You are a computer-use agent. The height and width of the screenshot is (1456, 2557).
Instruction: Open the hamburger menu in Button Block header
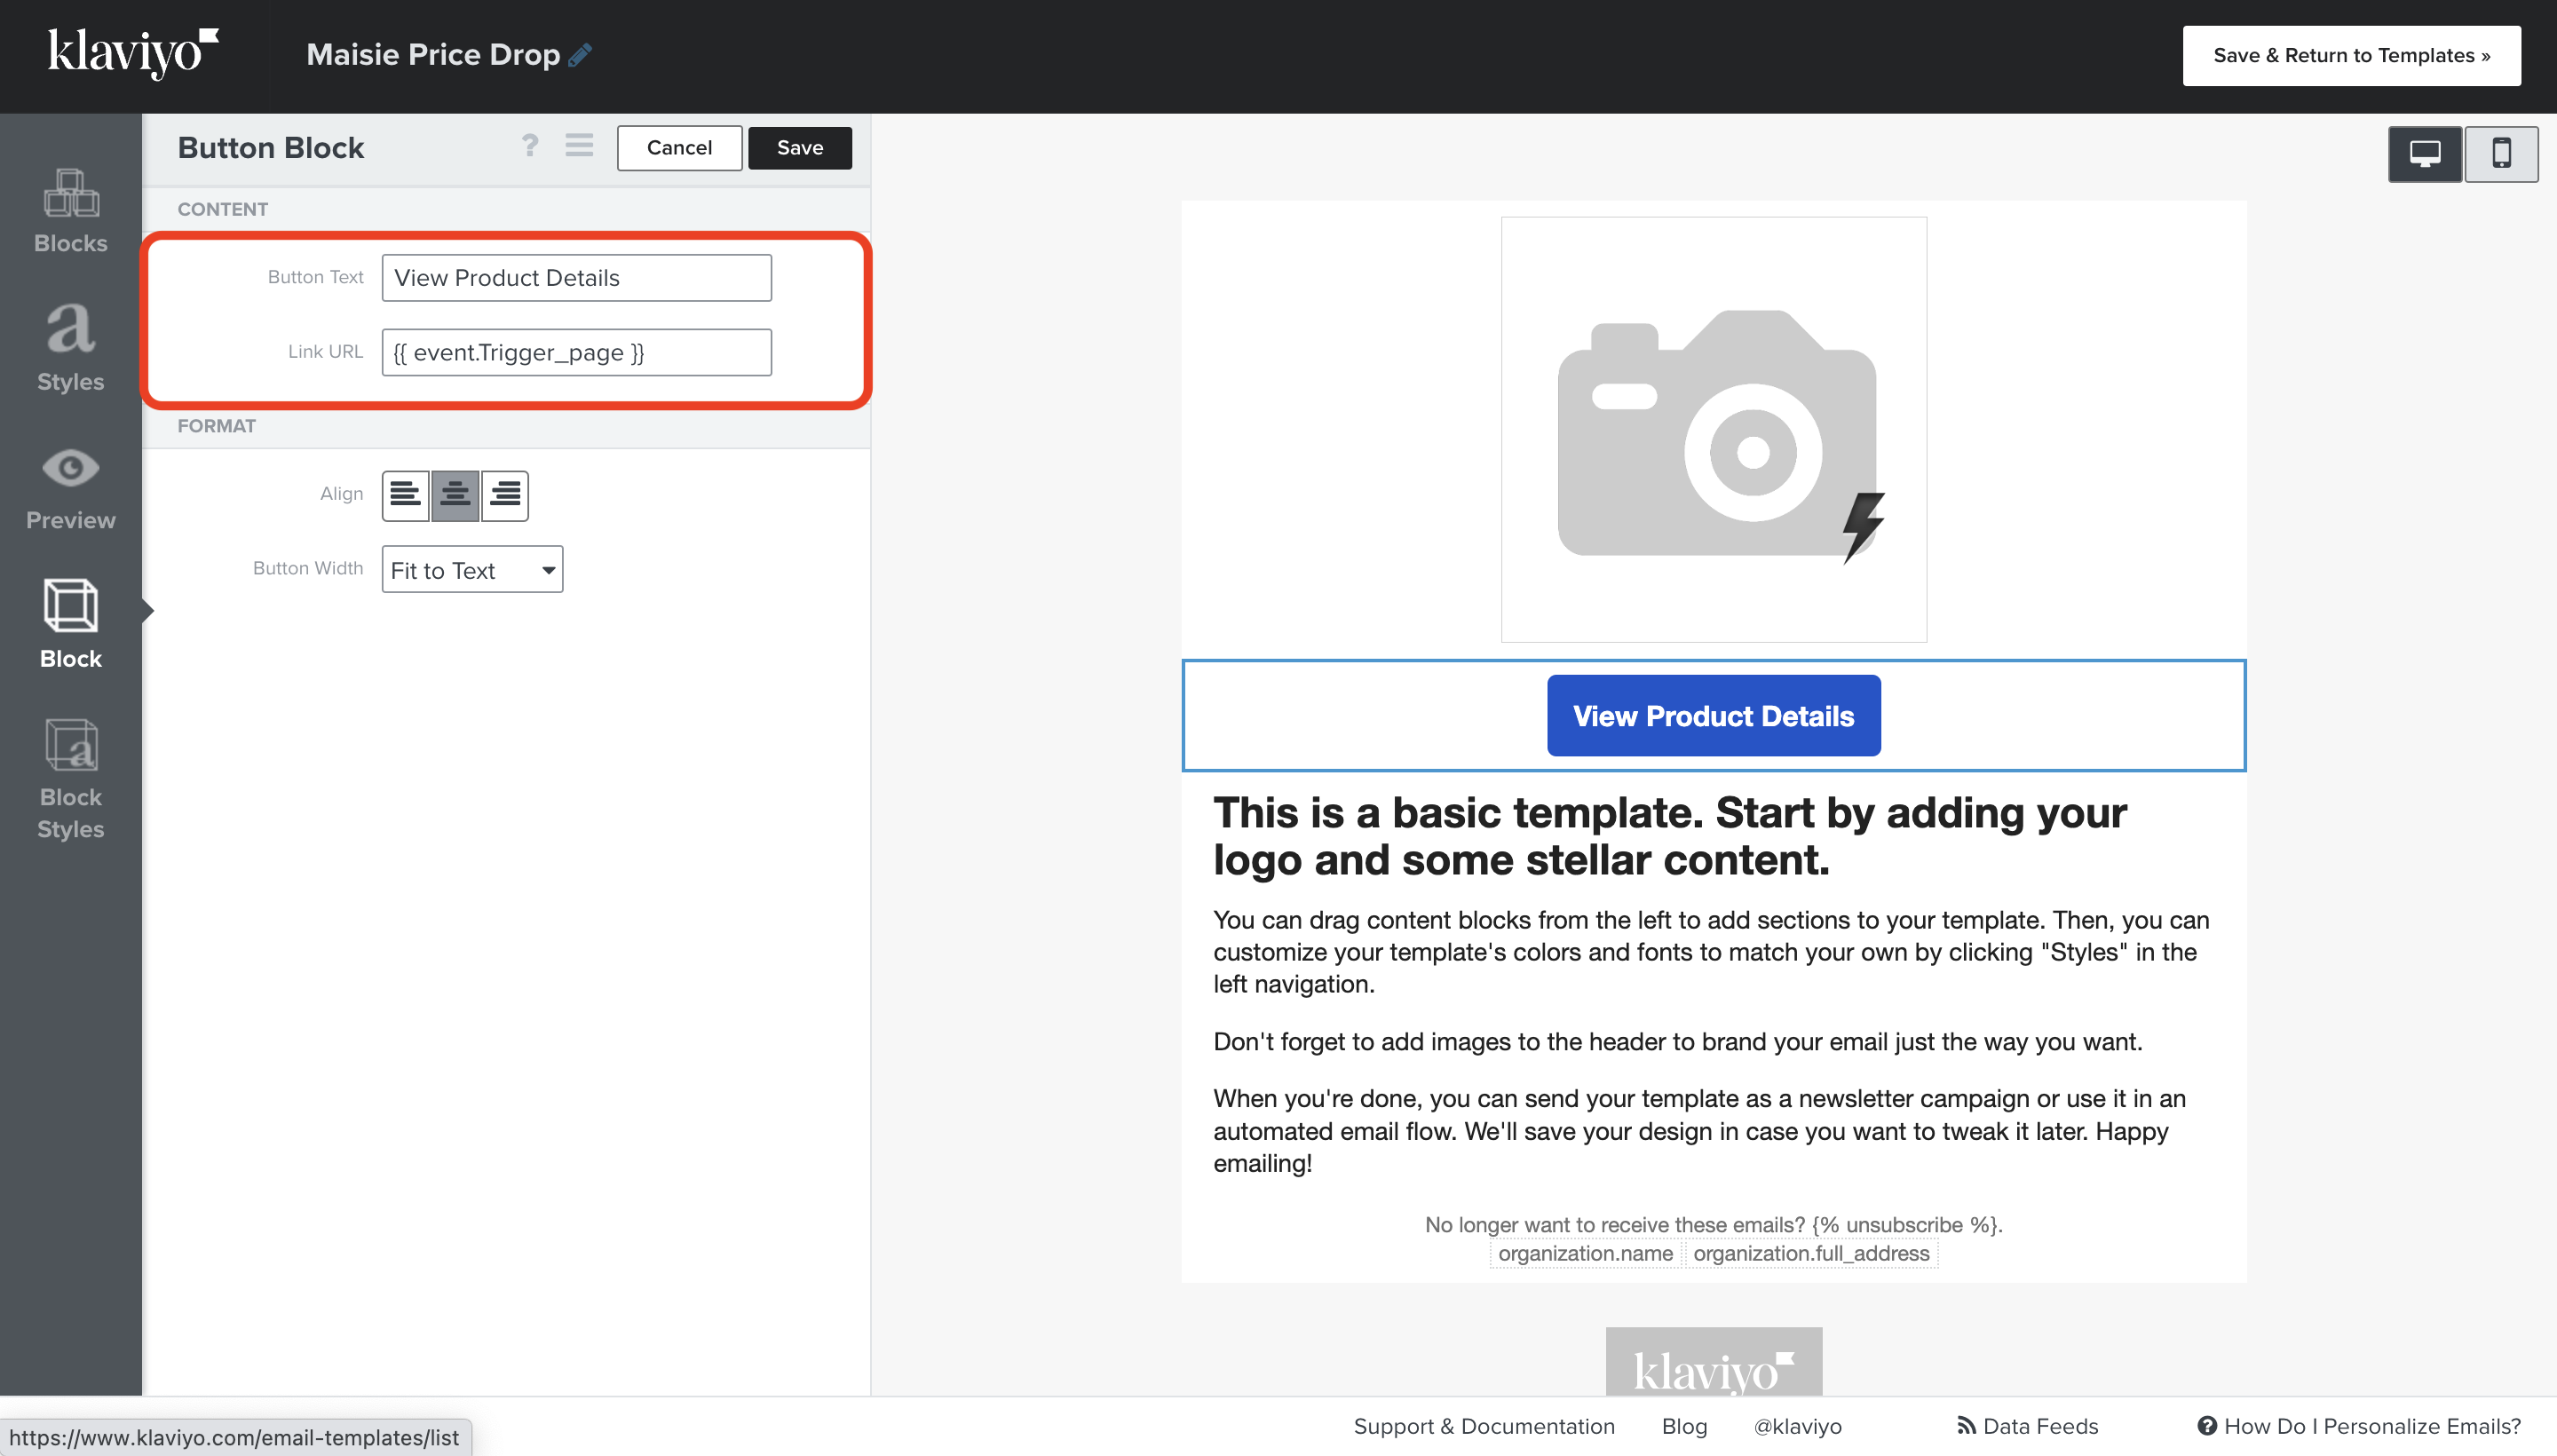(579, 146)
